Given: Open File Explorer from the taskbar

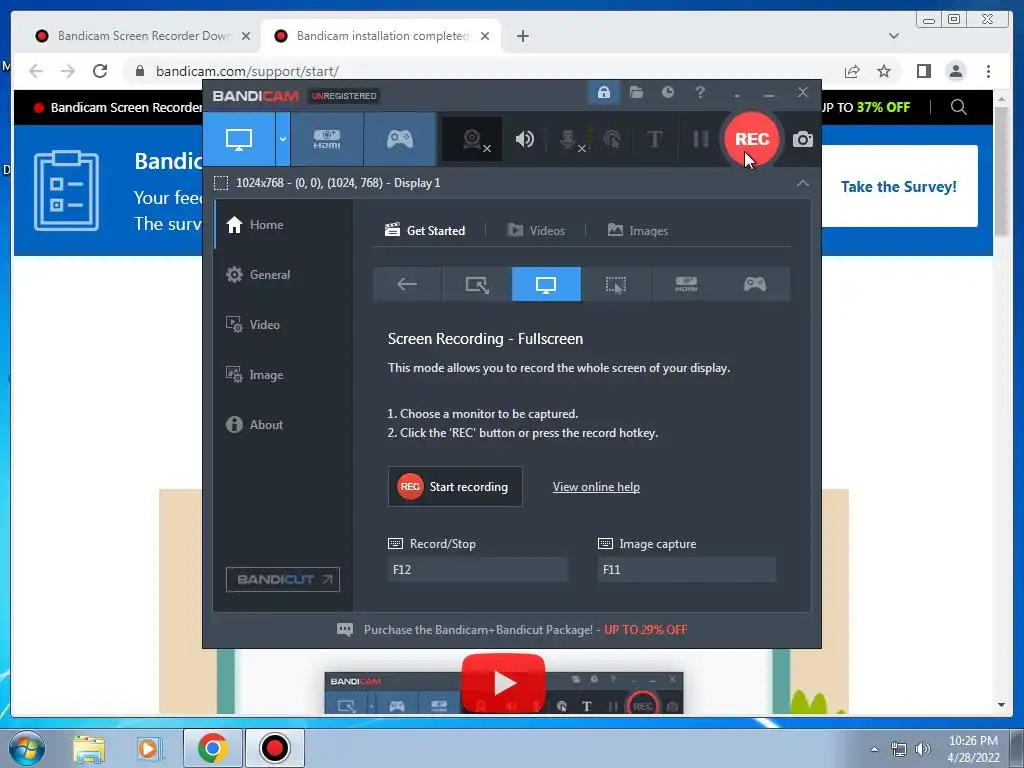Looking at the screenshot, I should click(x=89, y=748).
